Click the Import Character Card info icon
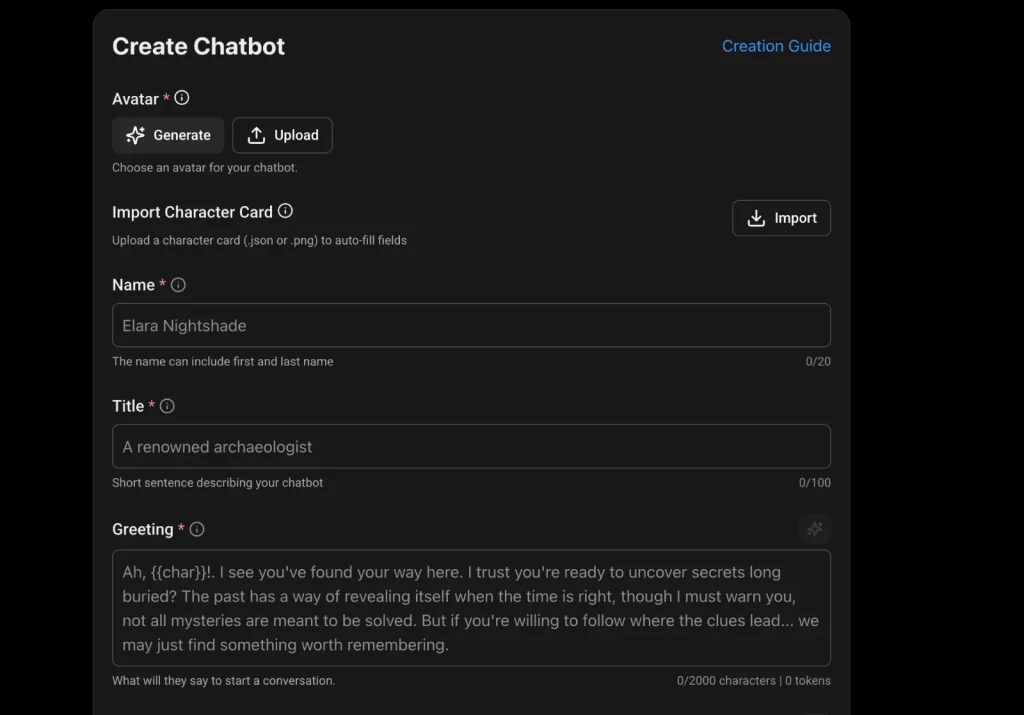 [285, 211]
